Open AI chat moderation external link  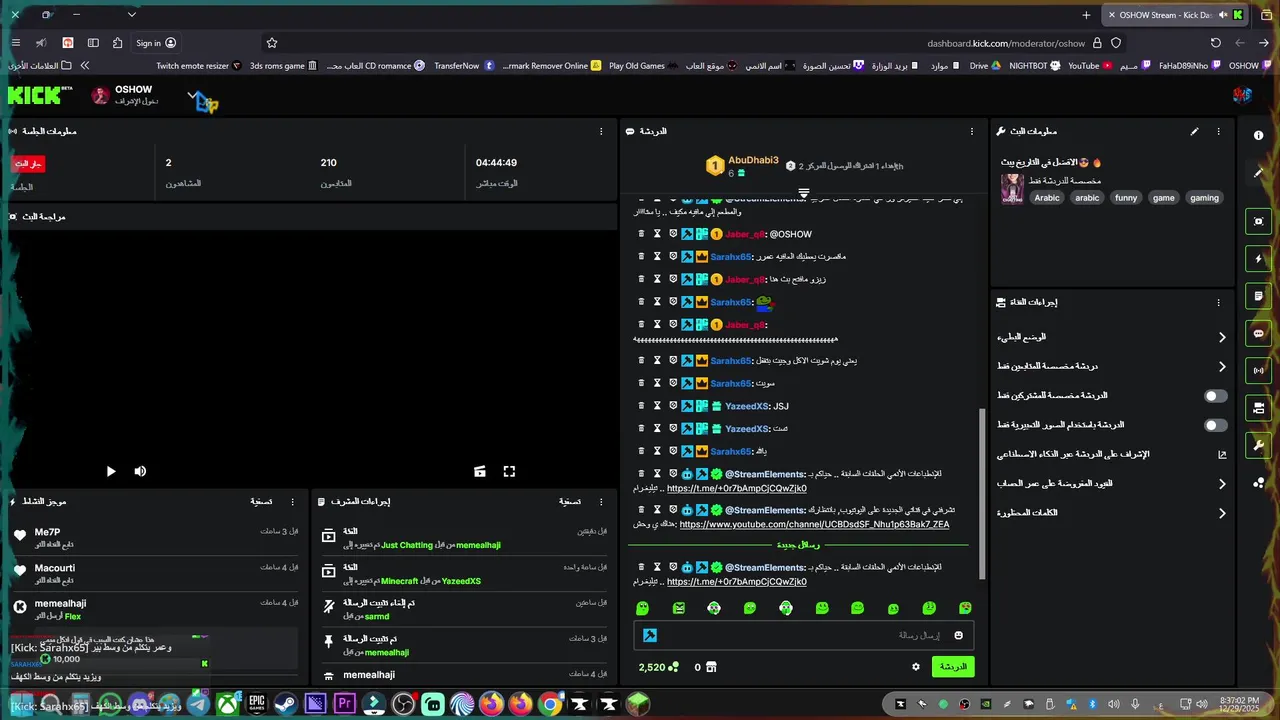coord(1222,454)
